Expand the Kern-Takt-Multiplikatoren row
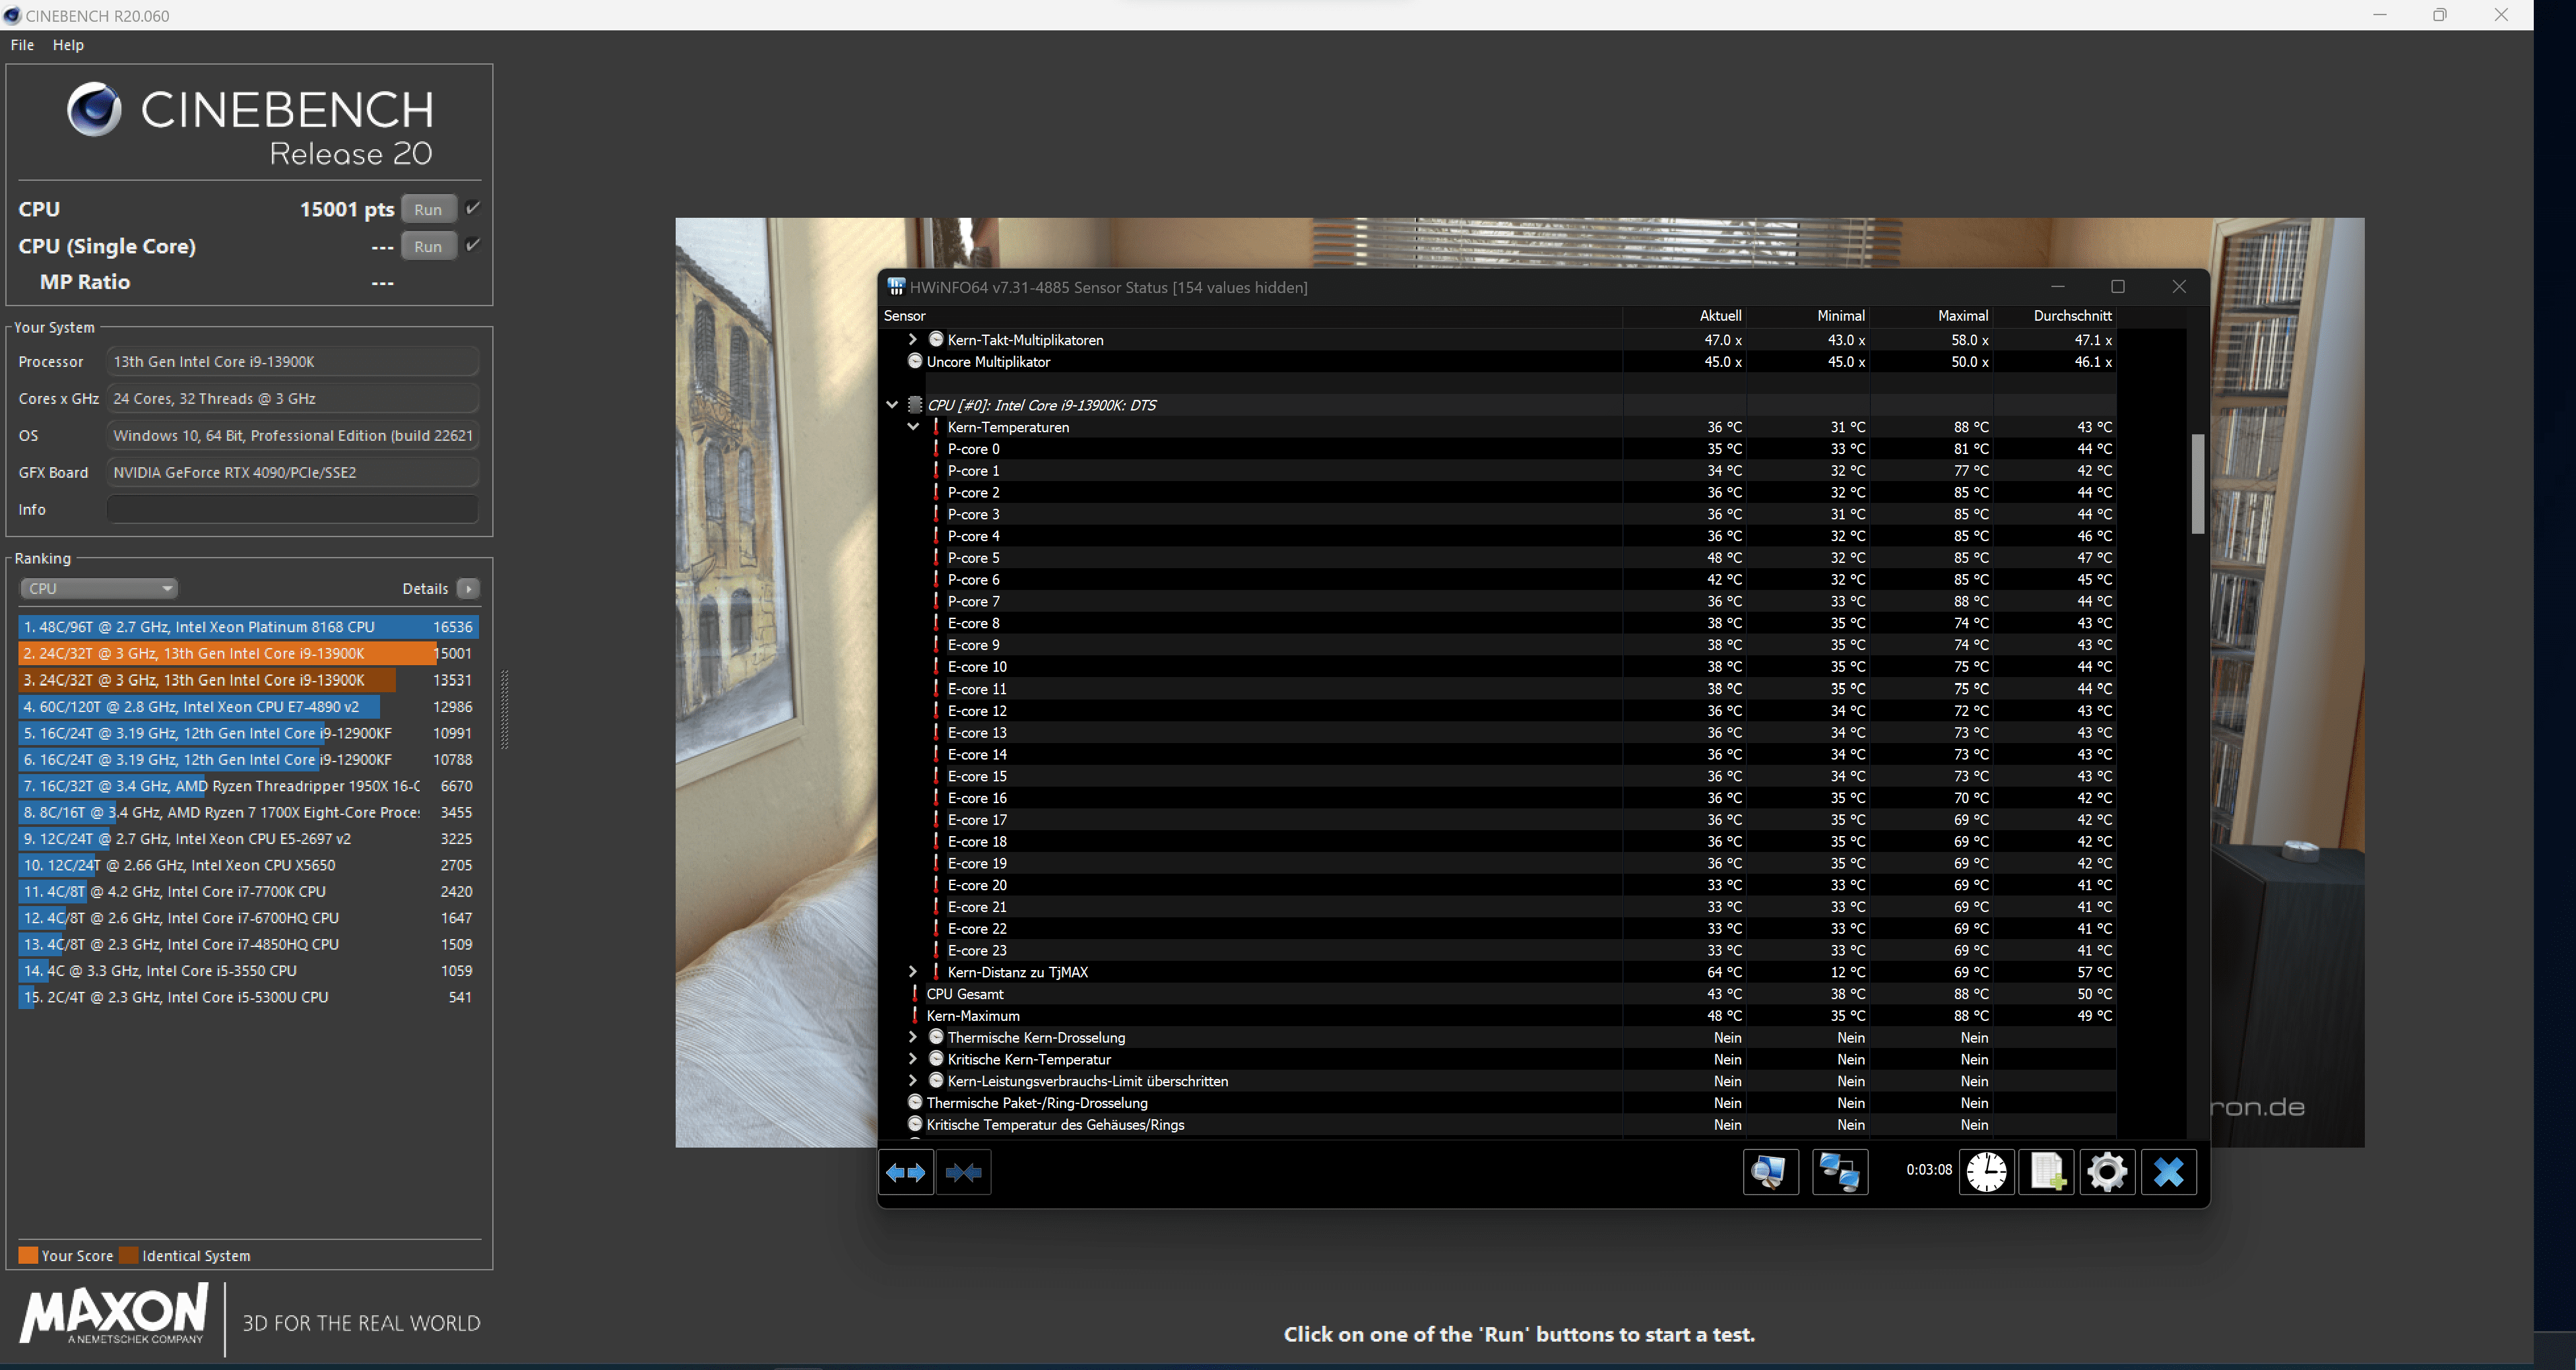Screen dimensions: 2576x1370 point(912,339)
